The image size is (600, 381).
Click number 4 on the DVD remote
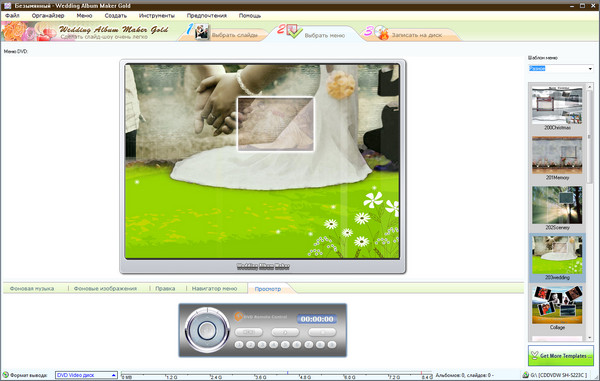[274, 345]
